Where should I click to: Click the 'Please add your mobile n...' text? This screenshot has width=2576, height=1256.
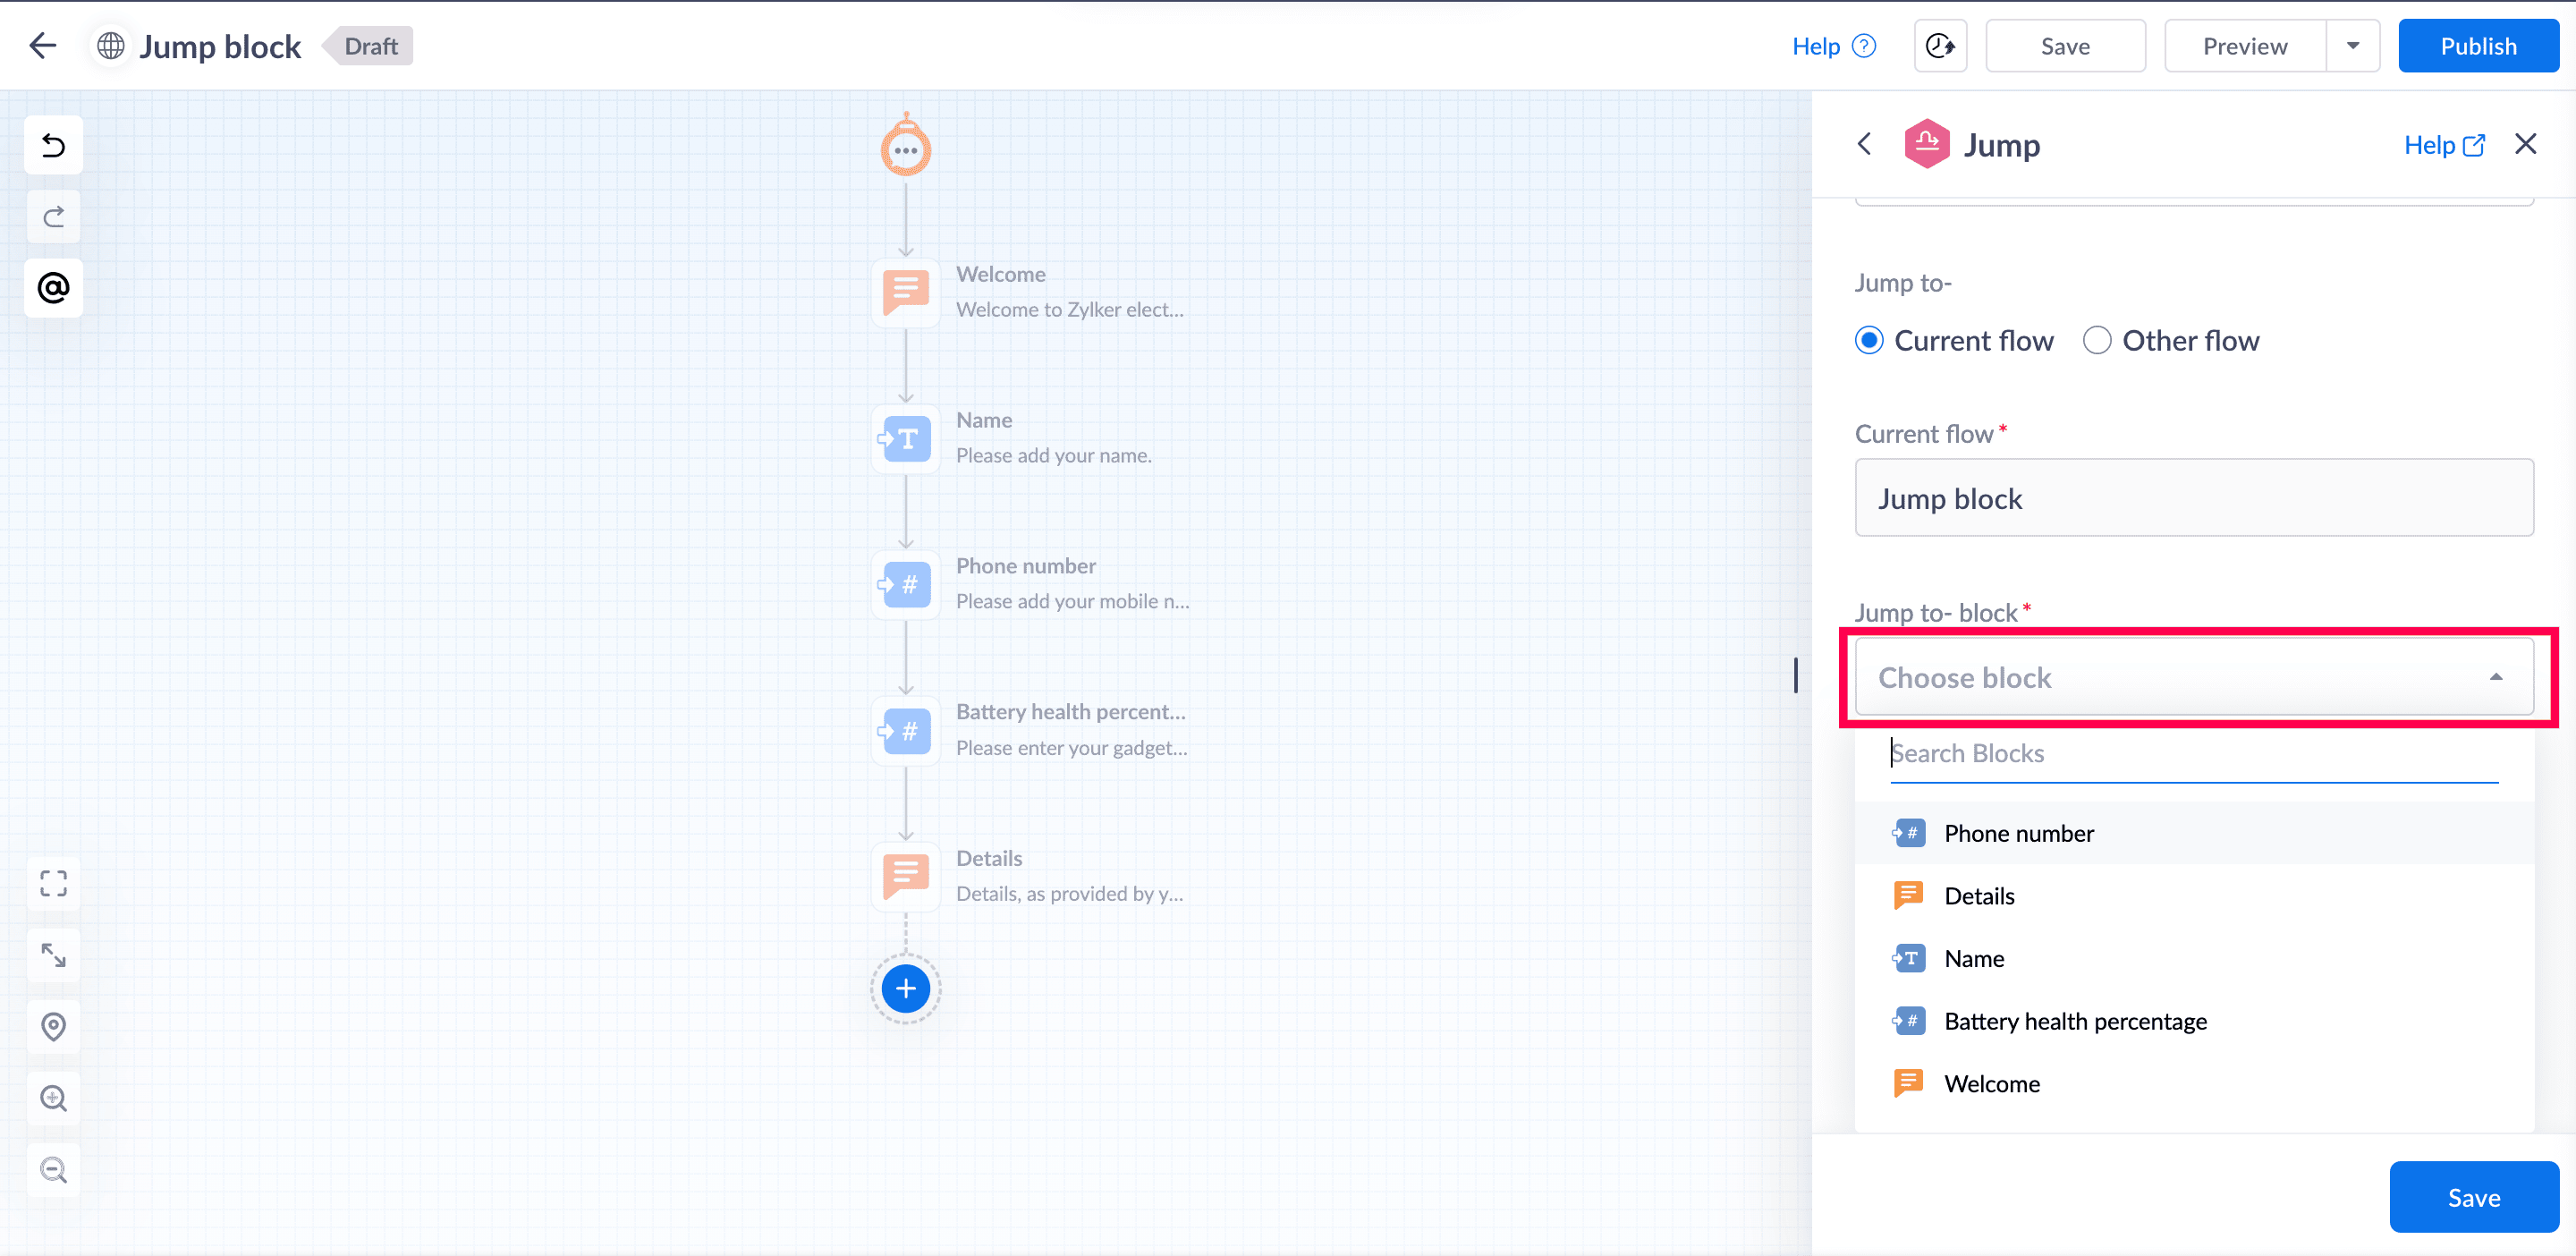point(1072,602)
